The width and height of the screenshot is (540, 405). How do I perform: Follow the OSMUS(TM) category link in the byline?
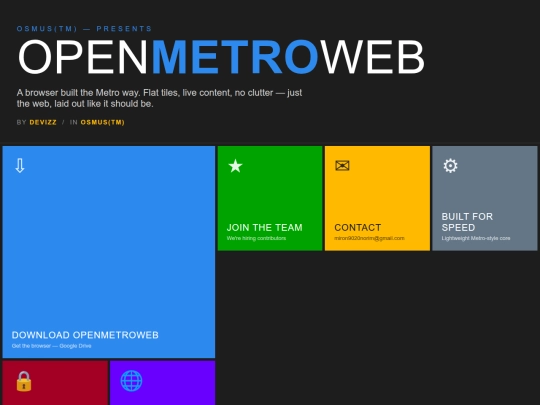(103, 122)
